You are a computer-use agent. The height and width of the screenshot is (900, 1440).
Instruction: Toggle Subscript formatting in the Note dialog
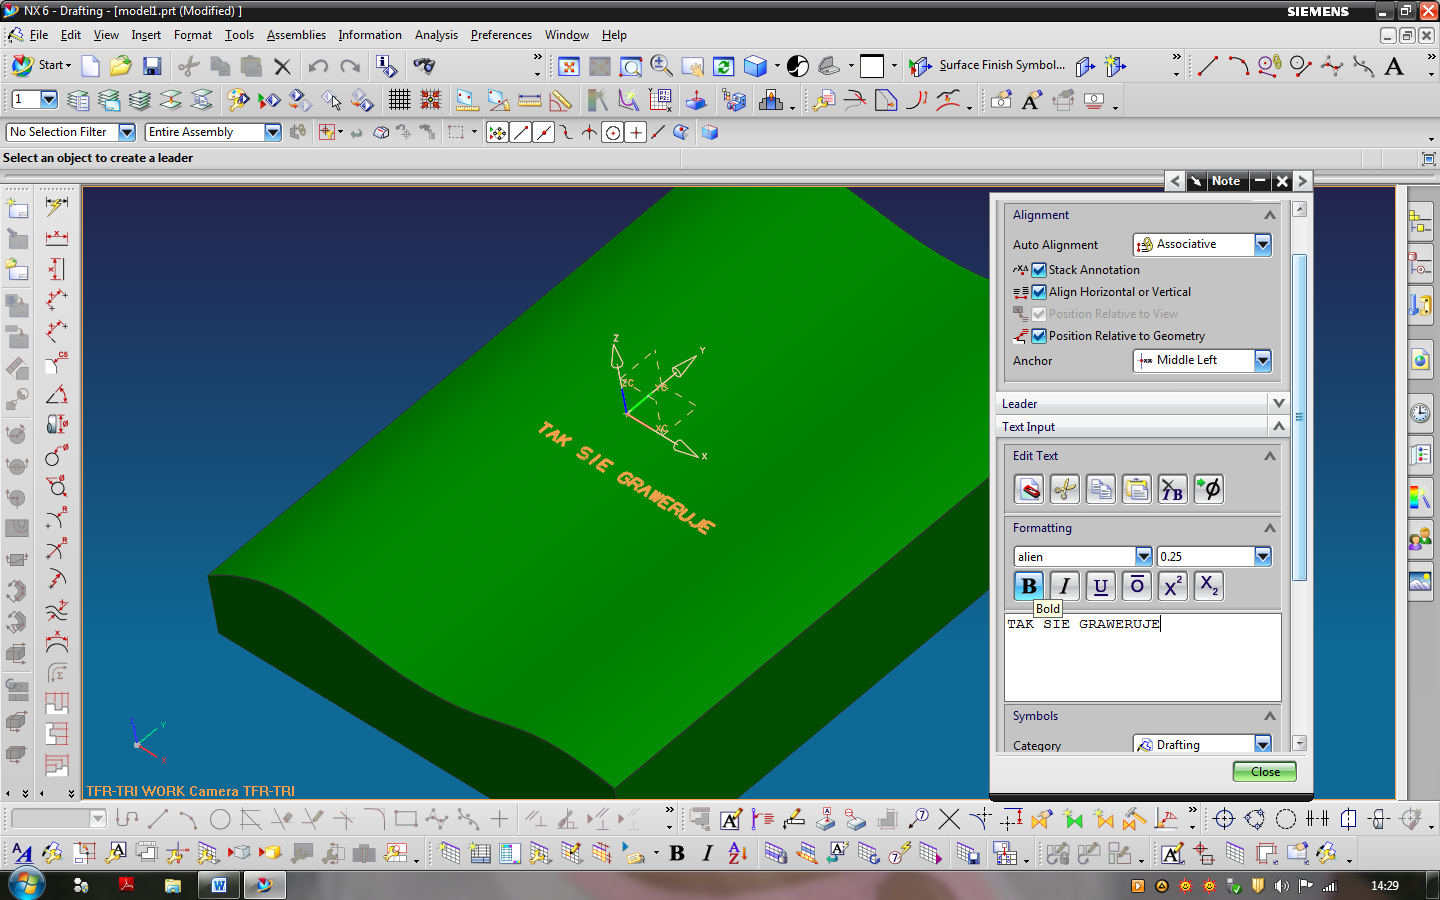click(x=1209, y=586)
